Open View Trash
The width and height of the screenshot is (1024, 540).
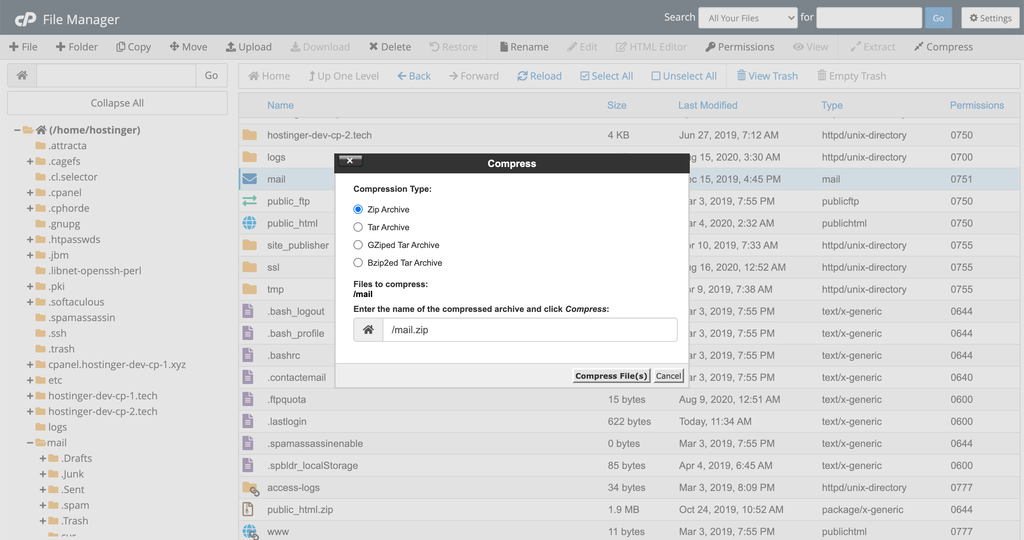click(767, 76)
